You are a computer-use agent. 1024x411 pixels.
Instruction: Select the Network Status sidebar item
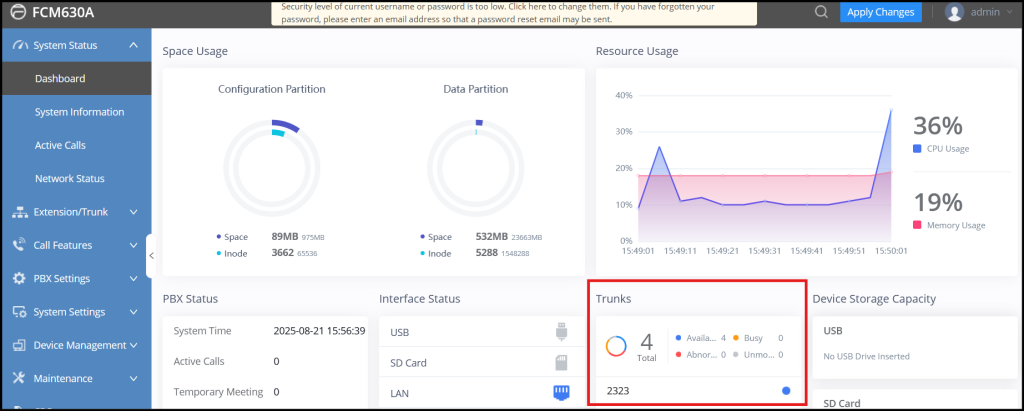coord(69,178)
